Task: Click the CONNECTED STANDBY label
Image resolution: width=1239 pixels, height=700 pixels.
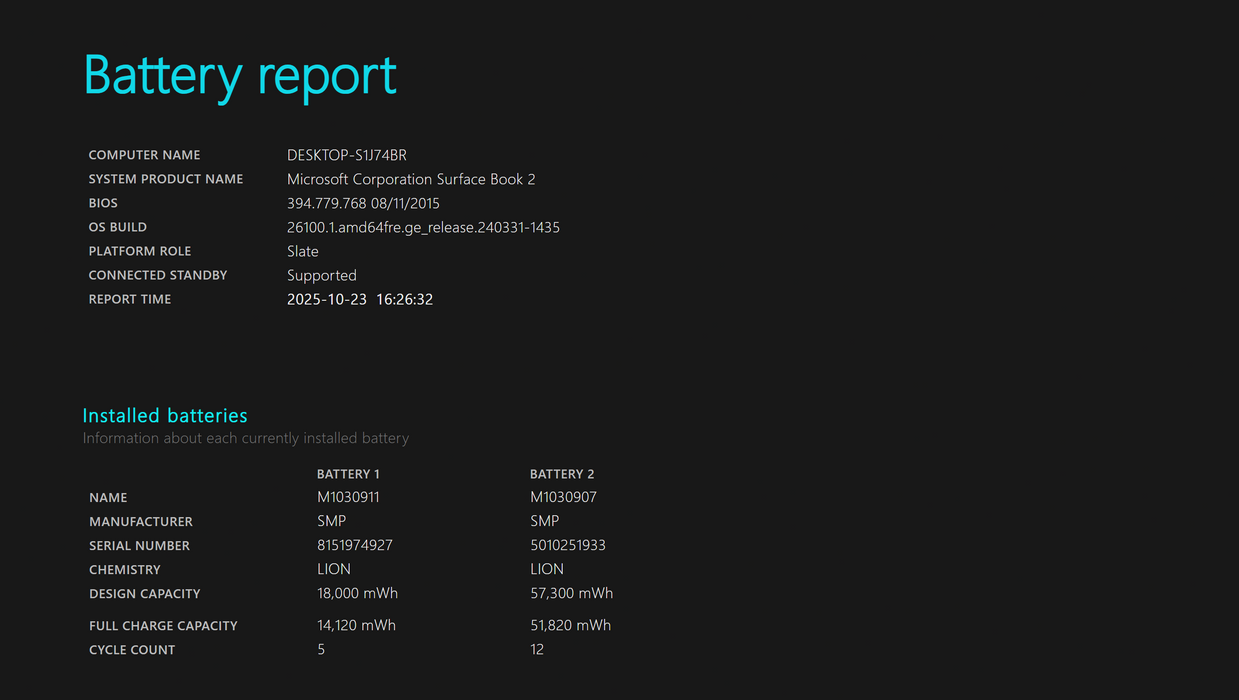Action: tap(158, 275)
